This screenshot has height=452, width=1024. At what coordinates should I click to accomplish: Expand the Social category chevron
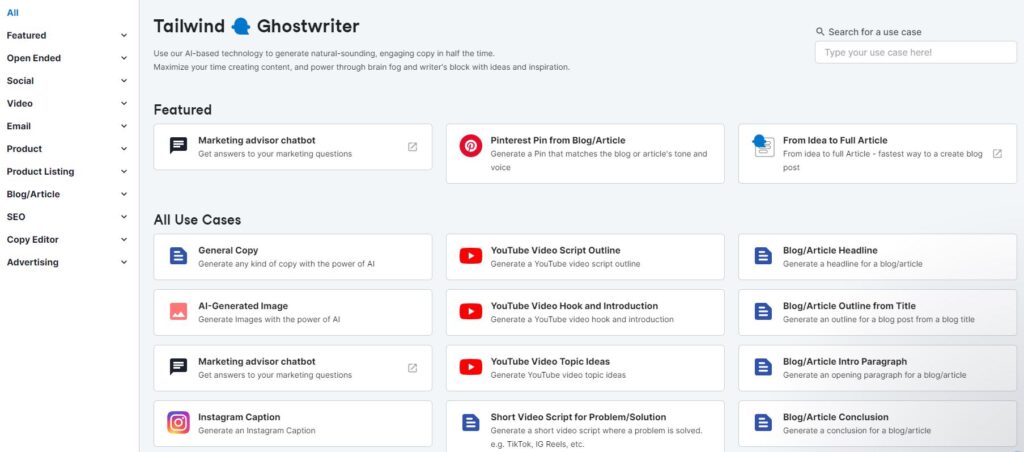point(124,81)
